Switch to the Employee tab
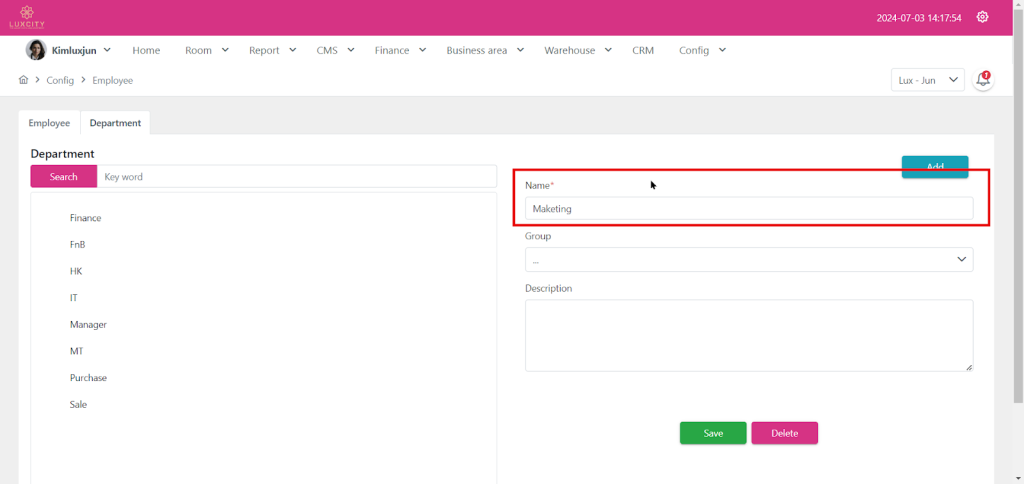 coord(49,123)
